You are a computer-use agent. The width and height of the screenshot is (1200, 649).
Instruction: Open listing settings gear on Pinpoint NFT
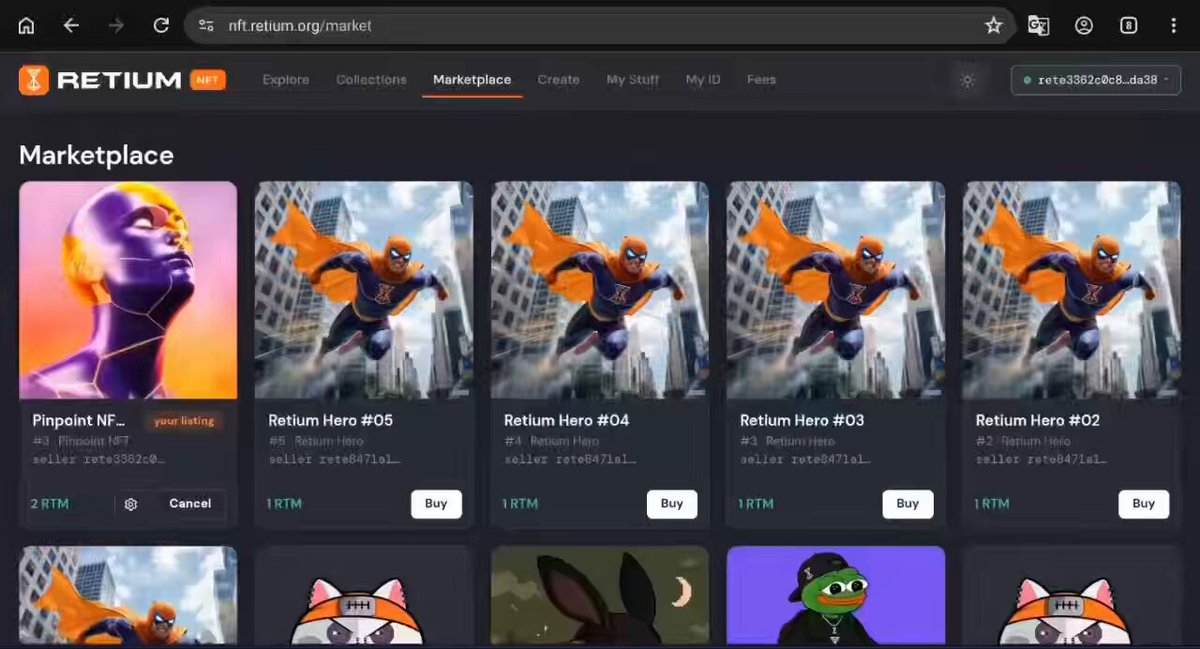130,504
